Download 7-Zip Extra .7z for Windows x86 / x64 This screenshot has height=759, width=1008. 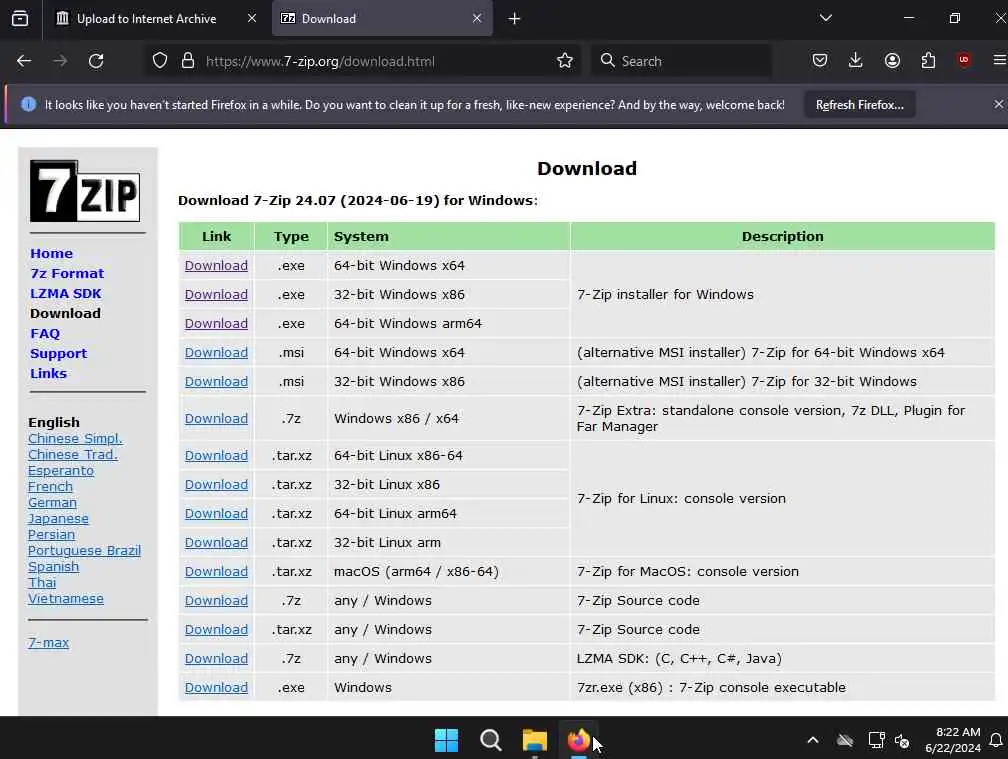coord(216,418)
